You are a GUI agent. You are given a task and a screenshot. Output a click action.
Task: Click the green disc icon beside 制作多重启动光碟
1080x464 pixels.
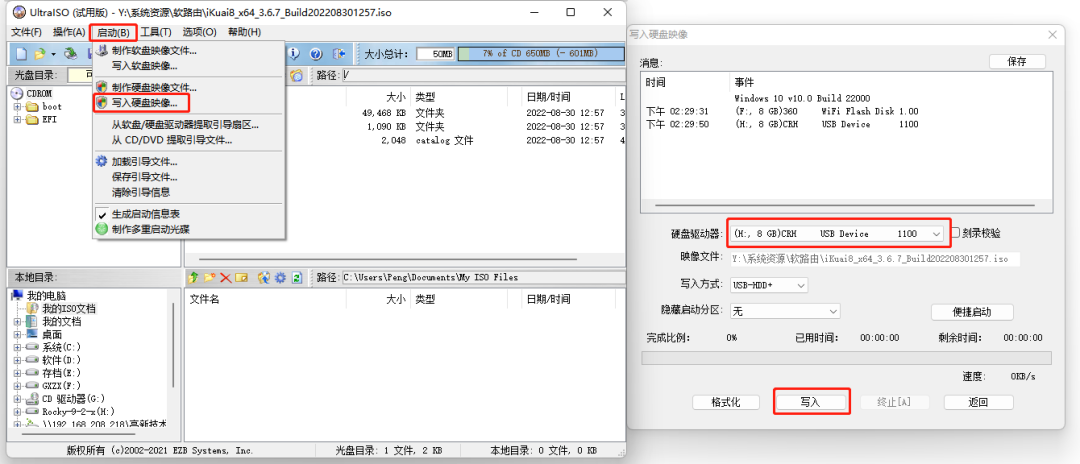(102, 229)
